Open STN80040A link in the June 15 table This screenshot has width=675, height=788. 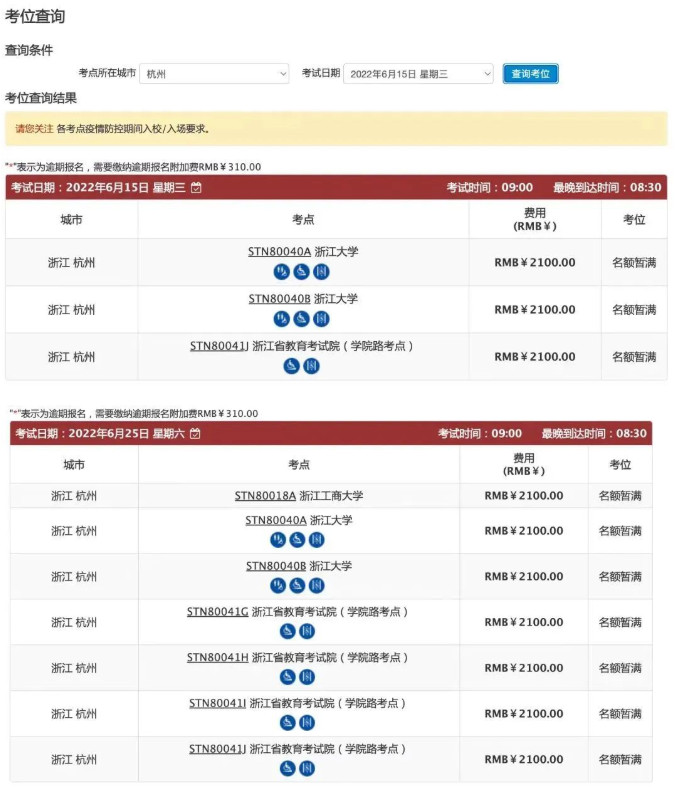(x=279, y=252)
